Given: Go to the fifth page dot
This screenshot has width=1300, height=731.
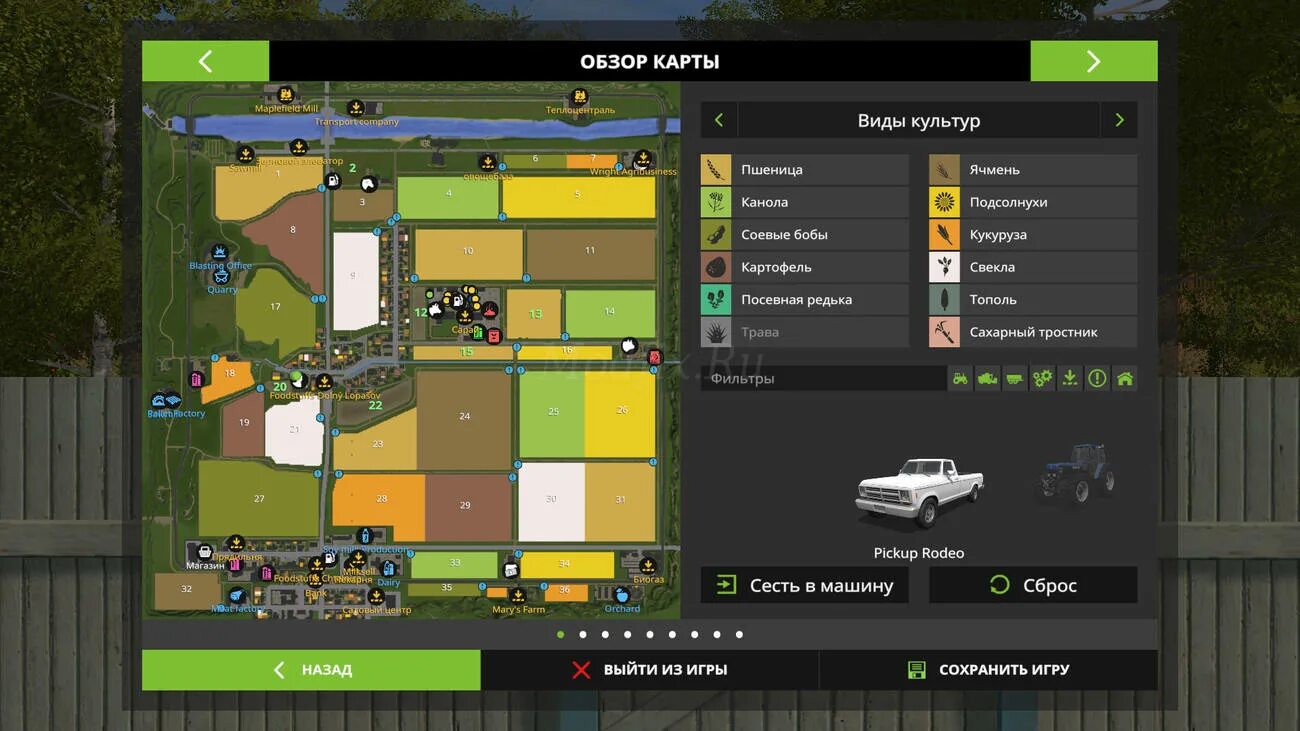Looking at the screenshot, I should 650,634.
